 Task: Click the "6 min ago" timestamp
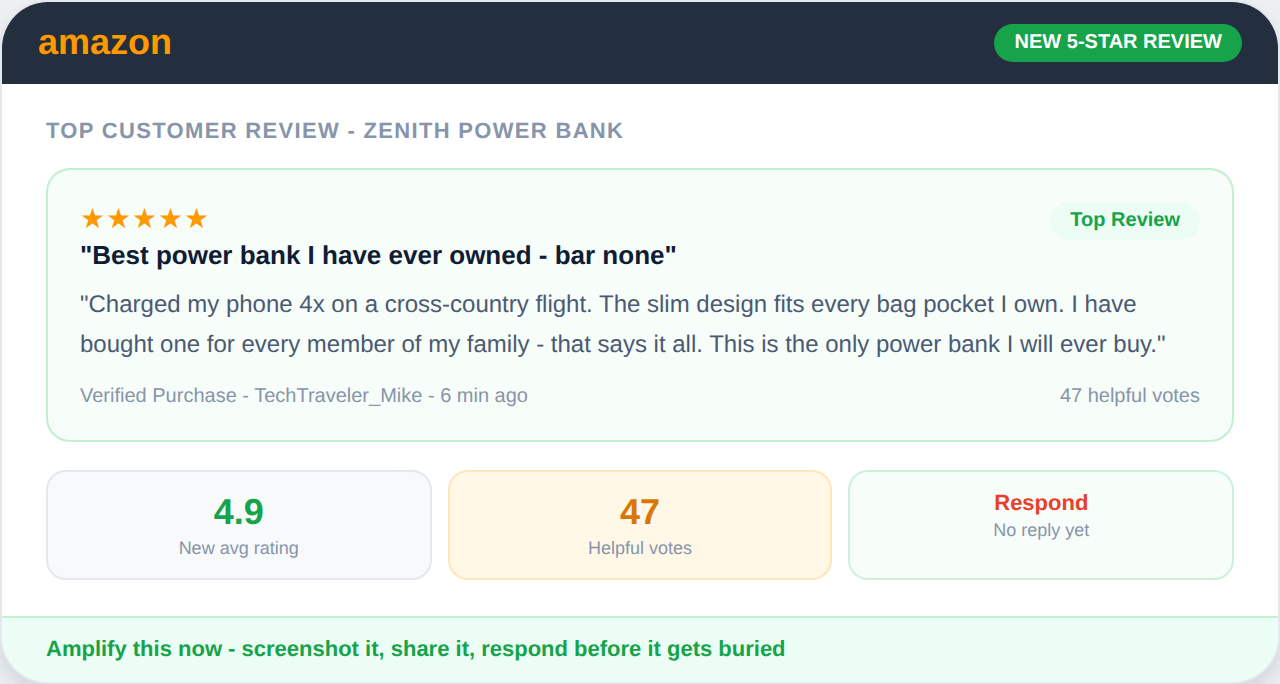tap(484, 396)
